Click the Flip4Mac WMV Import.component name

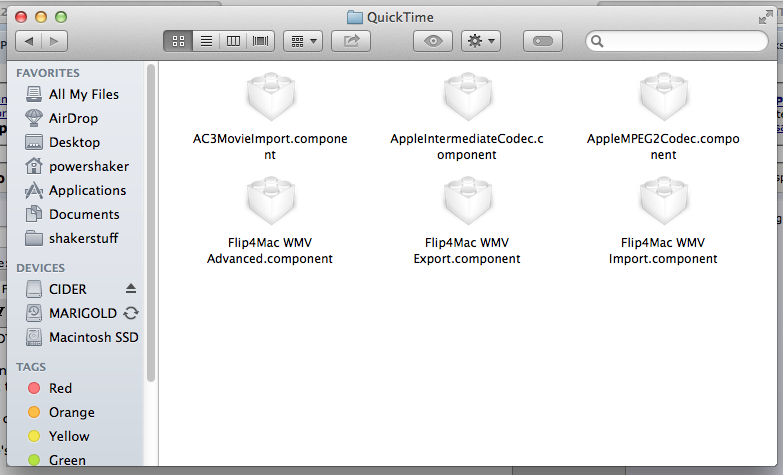[x=663, y=250]
